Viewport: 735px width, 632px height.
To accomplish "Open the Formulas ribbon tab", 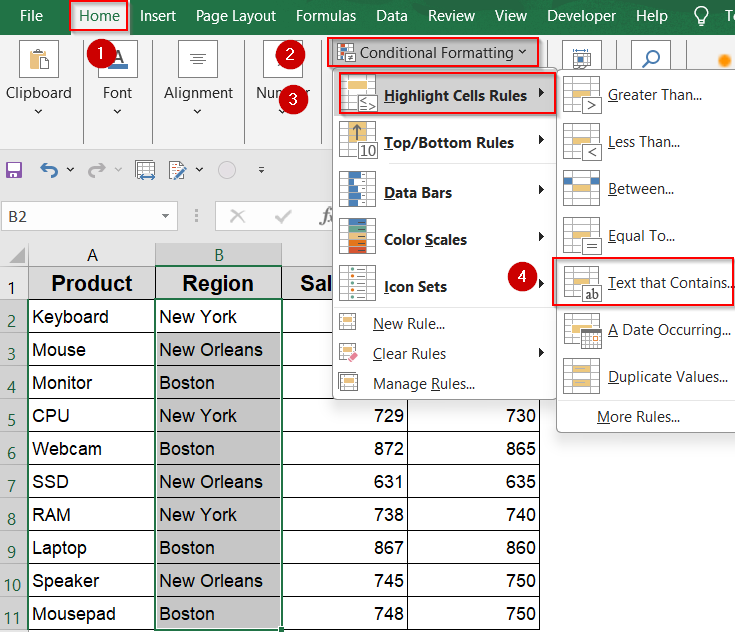I will [326, 16].
